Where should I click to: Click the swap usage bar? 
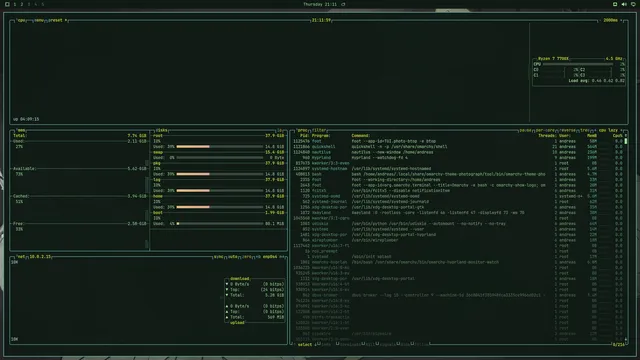click(220, 158)
